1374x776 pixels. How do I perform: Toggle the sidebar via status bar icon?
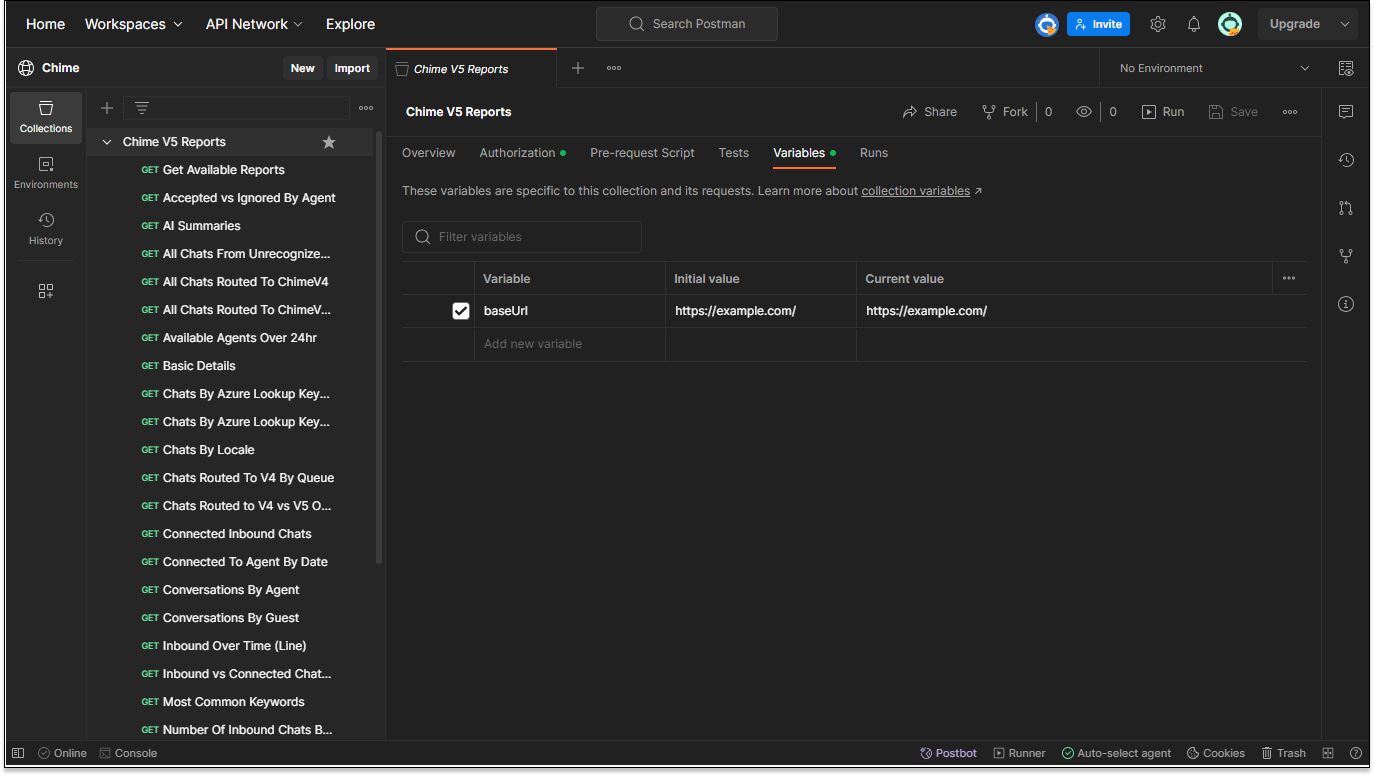coord(18,753)
